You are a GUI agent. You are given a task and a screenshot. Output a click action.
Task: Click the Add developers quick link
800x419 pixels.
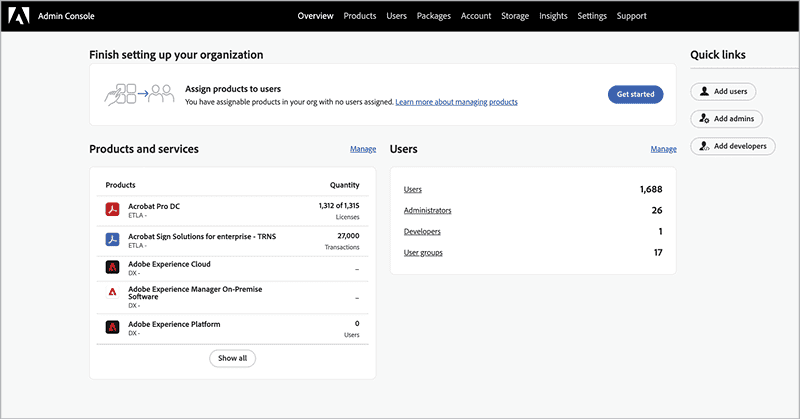(x=733, y=146)
